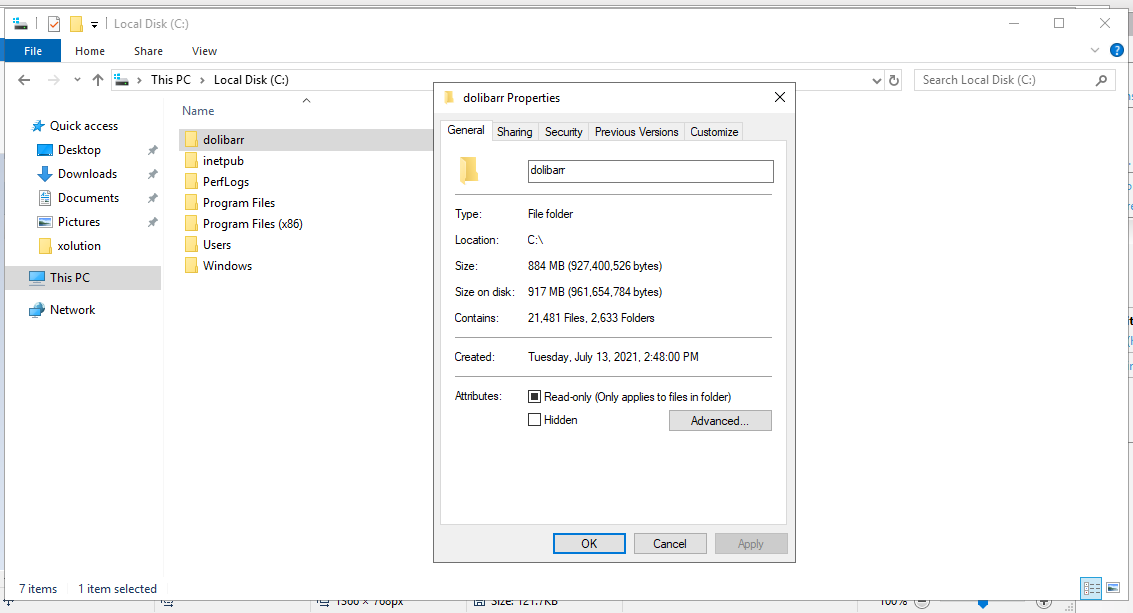Image resolution: width=1133 pixels, height=613 pixels.
Task: Close the dolibarr Properties dialog
Action: [x=780, y=97]
